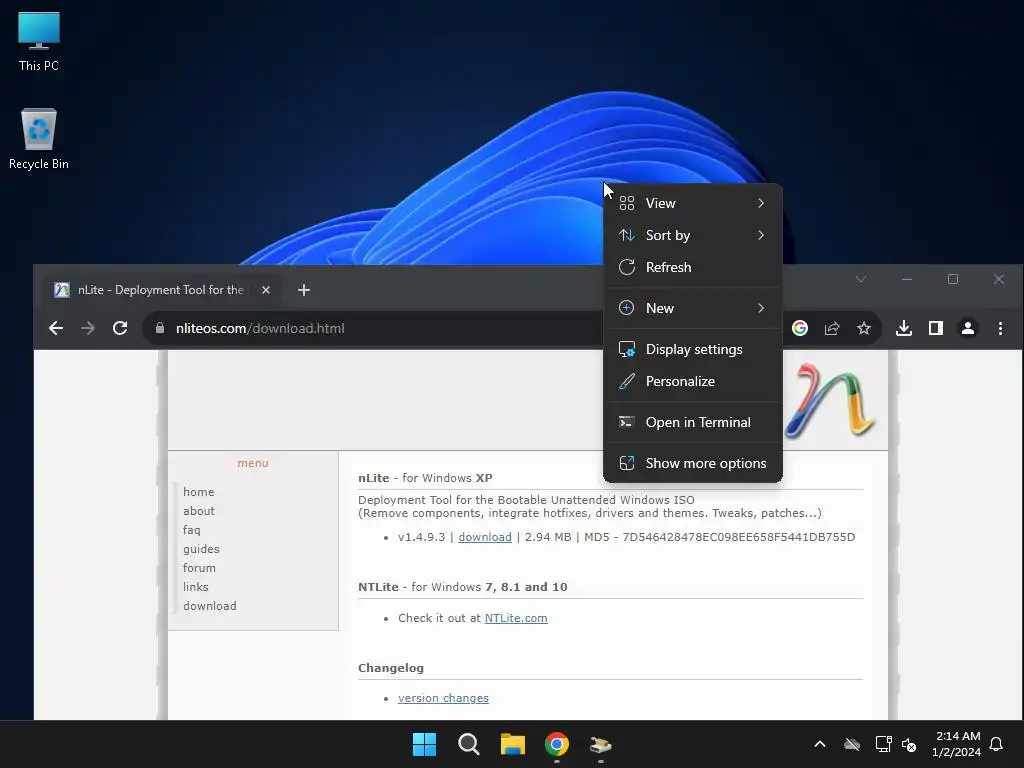Bookmark this page with the star icon
The image size is (1024, 768).
click(x=864, y=328)
